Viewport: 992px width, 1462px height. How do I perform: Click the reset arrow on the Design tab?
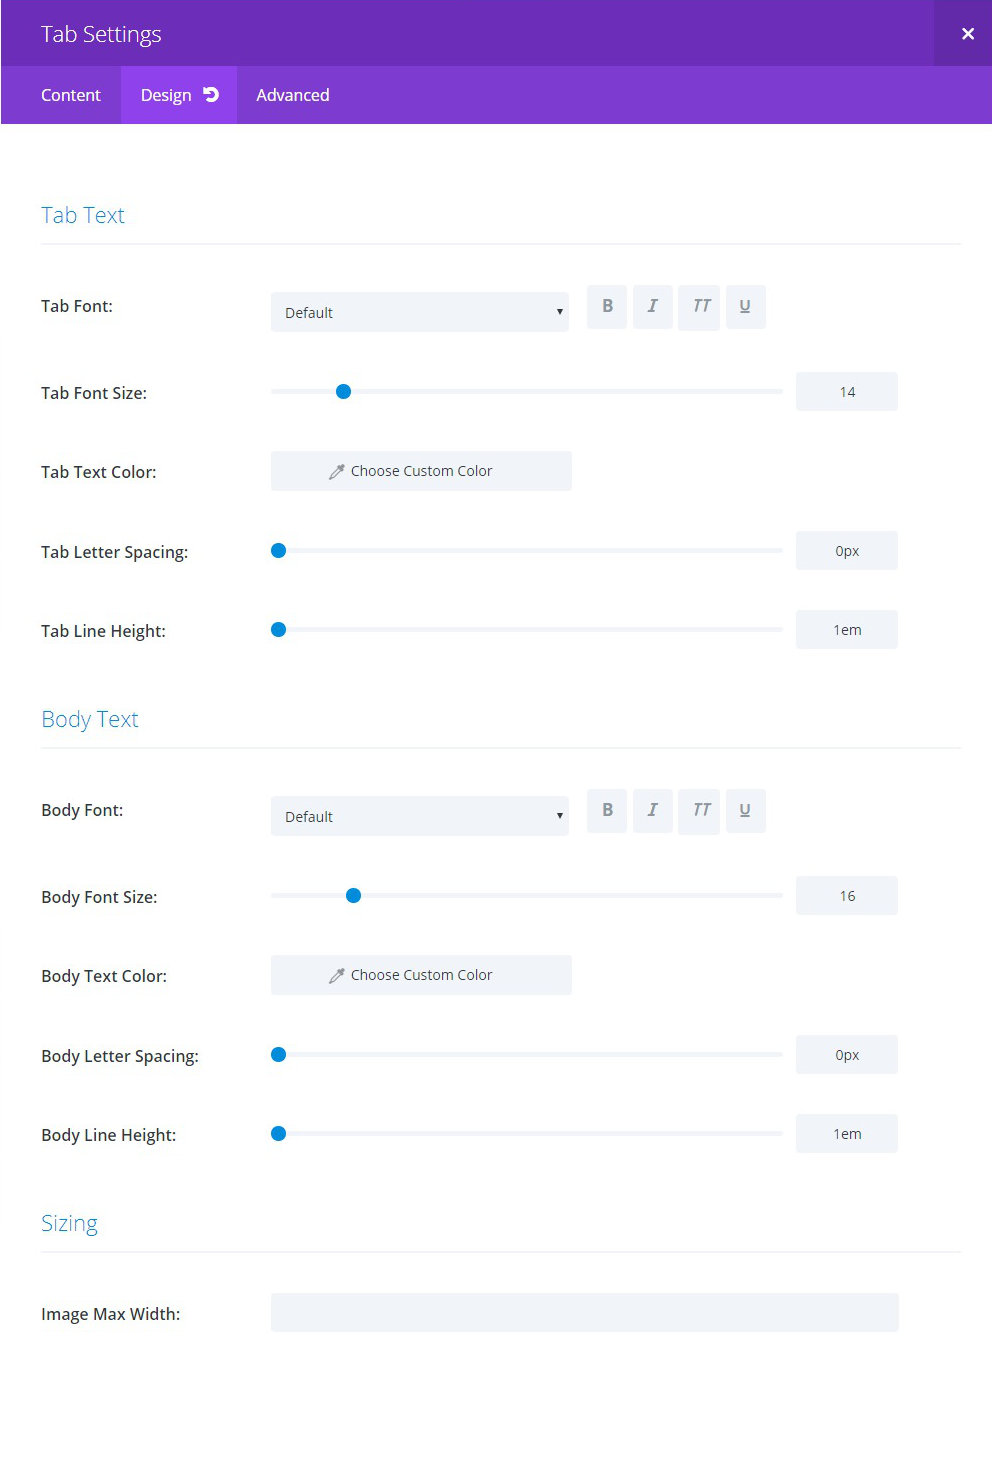click(x=211, y=94)
